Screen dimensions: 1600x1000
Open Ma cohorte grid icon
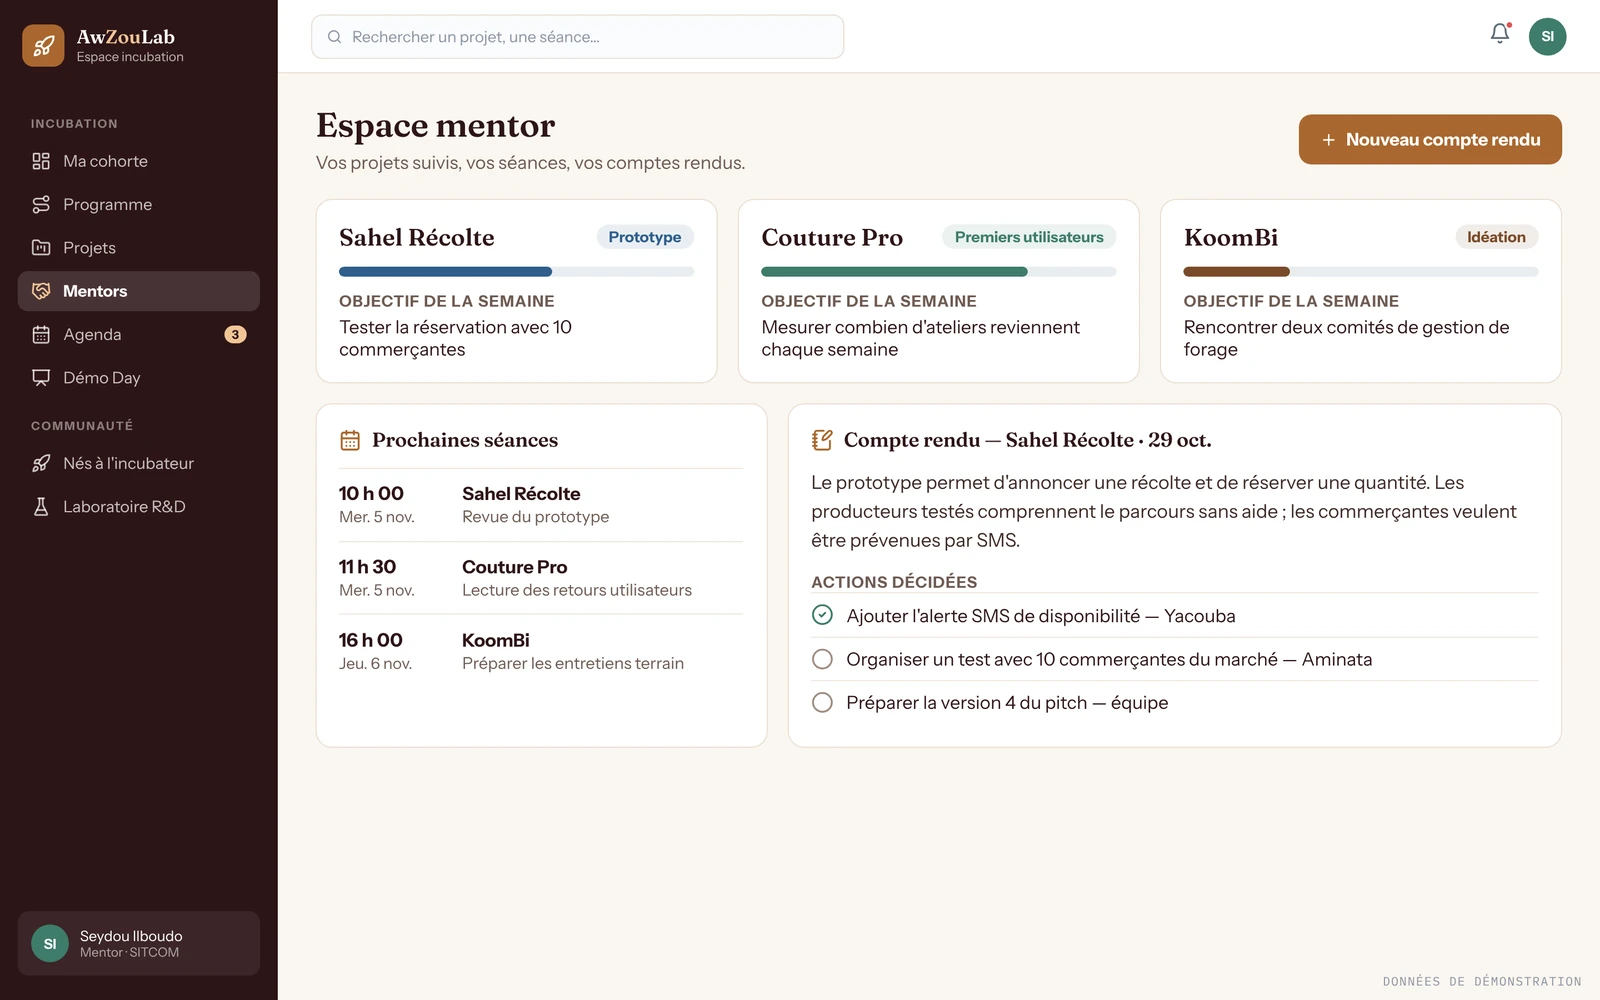tap(41, 161)
